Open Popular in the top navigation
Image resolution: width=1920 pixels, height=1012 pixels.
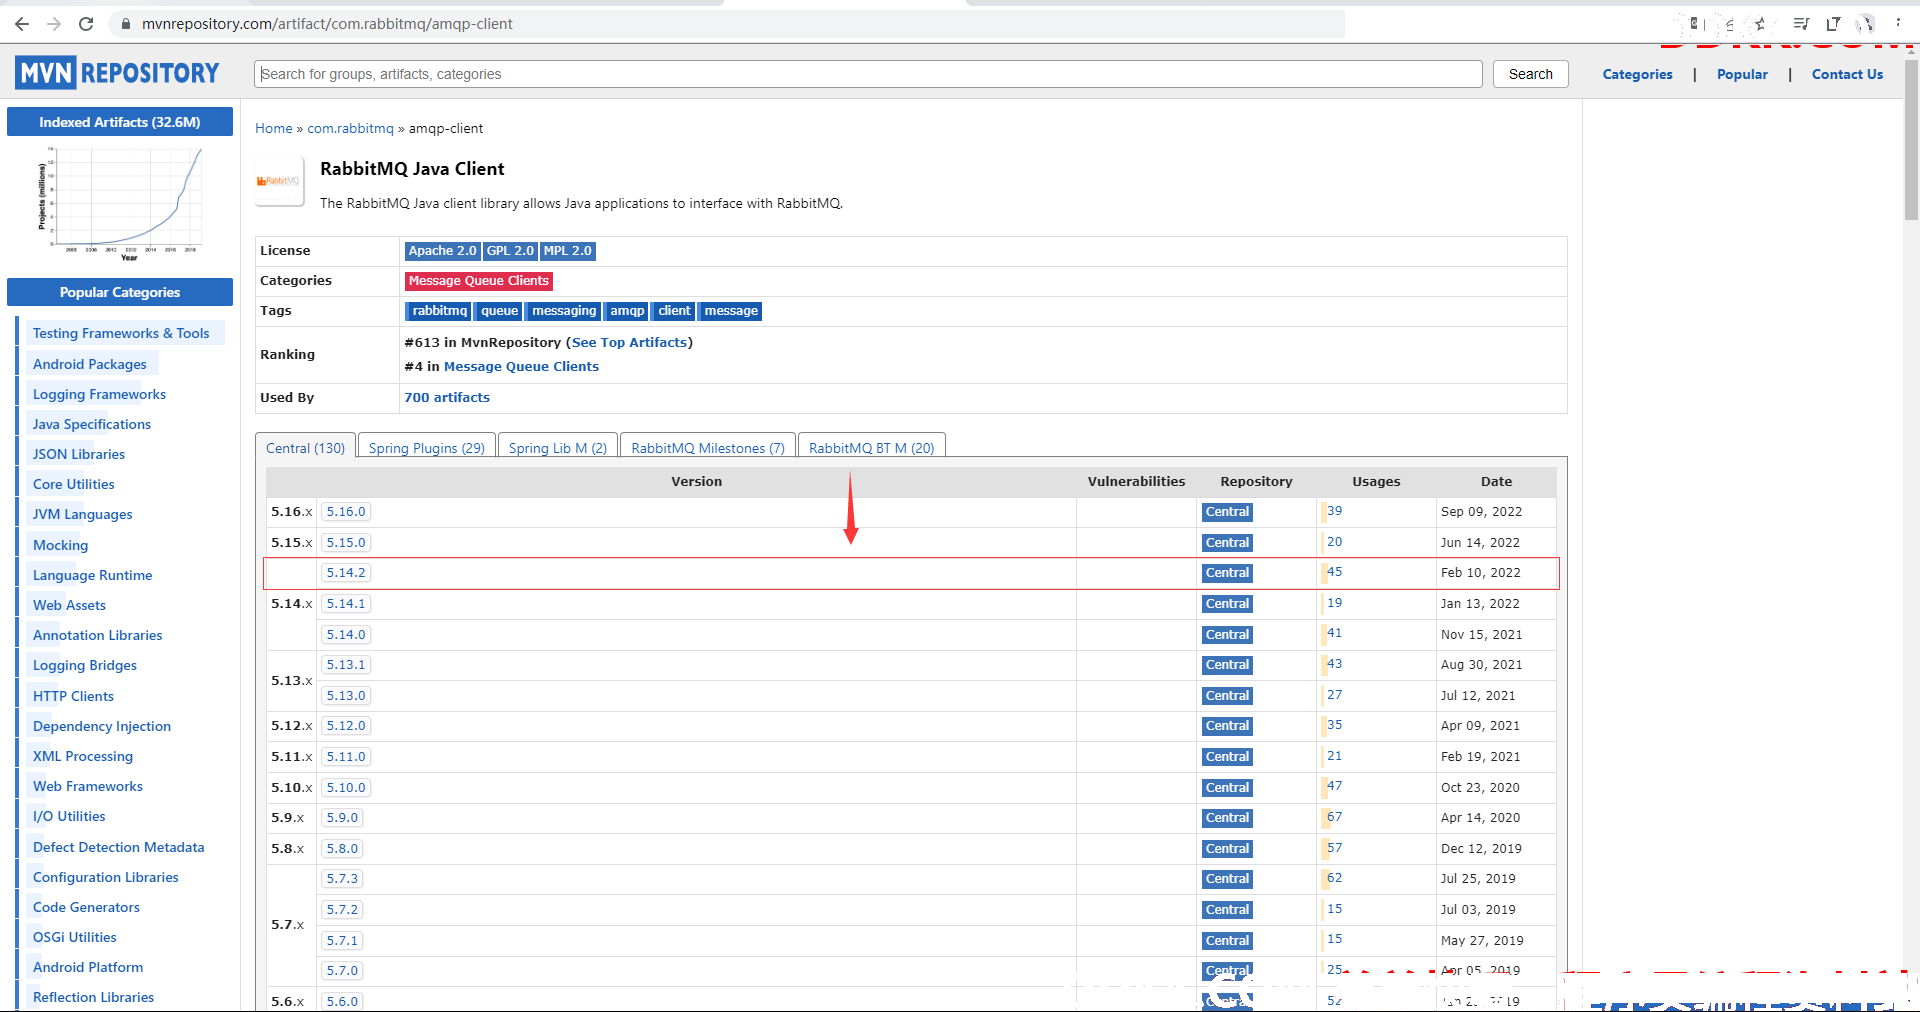(x=1742, y=74)
